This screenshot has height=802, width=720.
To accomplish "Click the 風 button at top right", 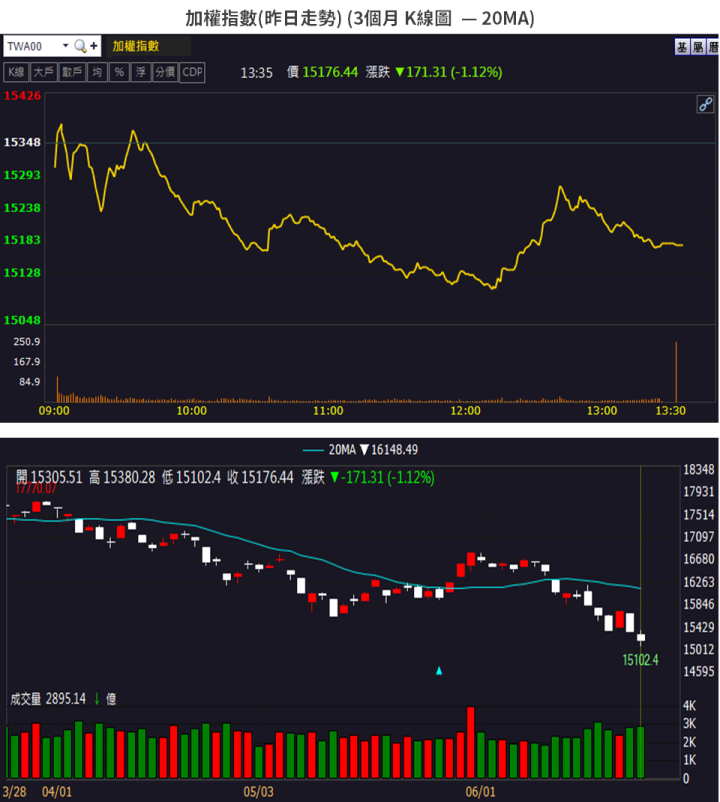I will pos(698,48).
